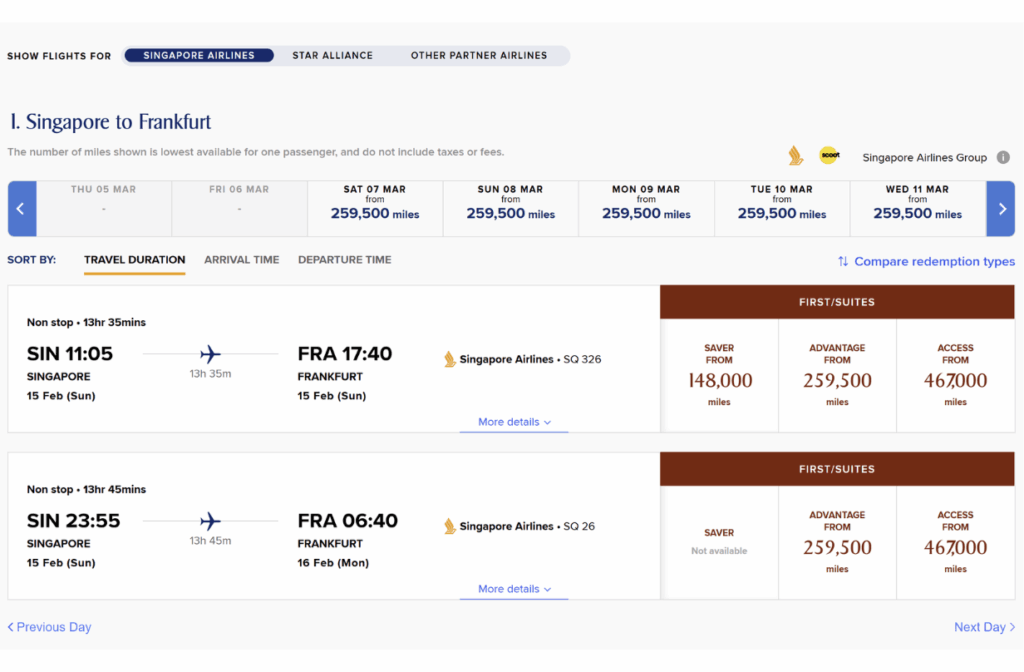This screenshot has height=672, width=1024.
Task: Go to Previous Day results
Action: pos(50,628)
